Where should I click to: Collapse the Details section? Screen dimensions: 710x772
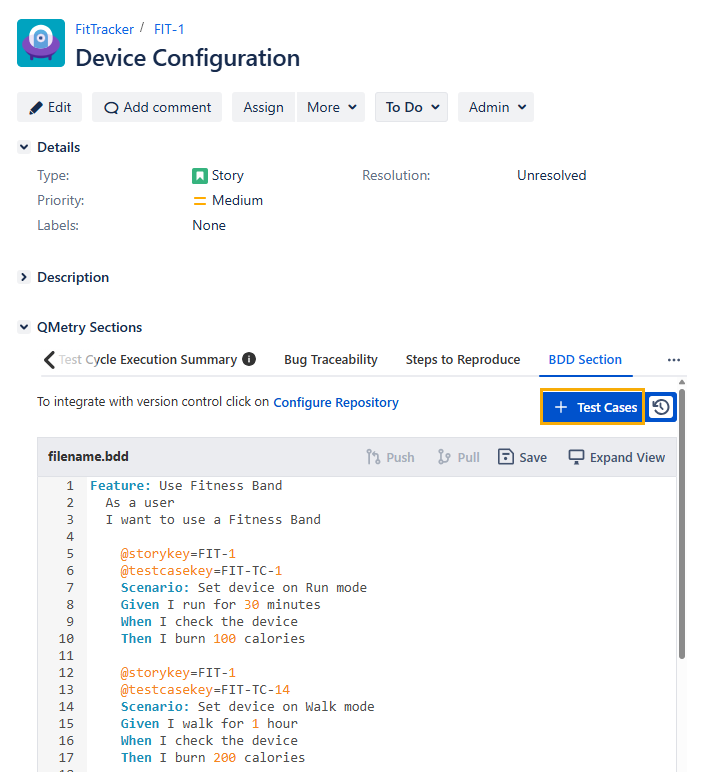pyautogui.click(x=24, y=147)
